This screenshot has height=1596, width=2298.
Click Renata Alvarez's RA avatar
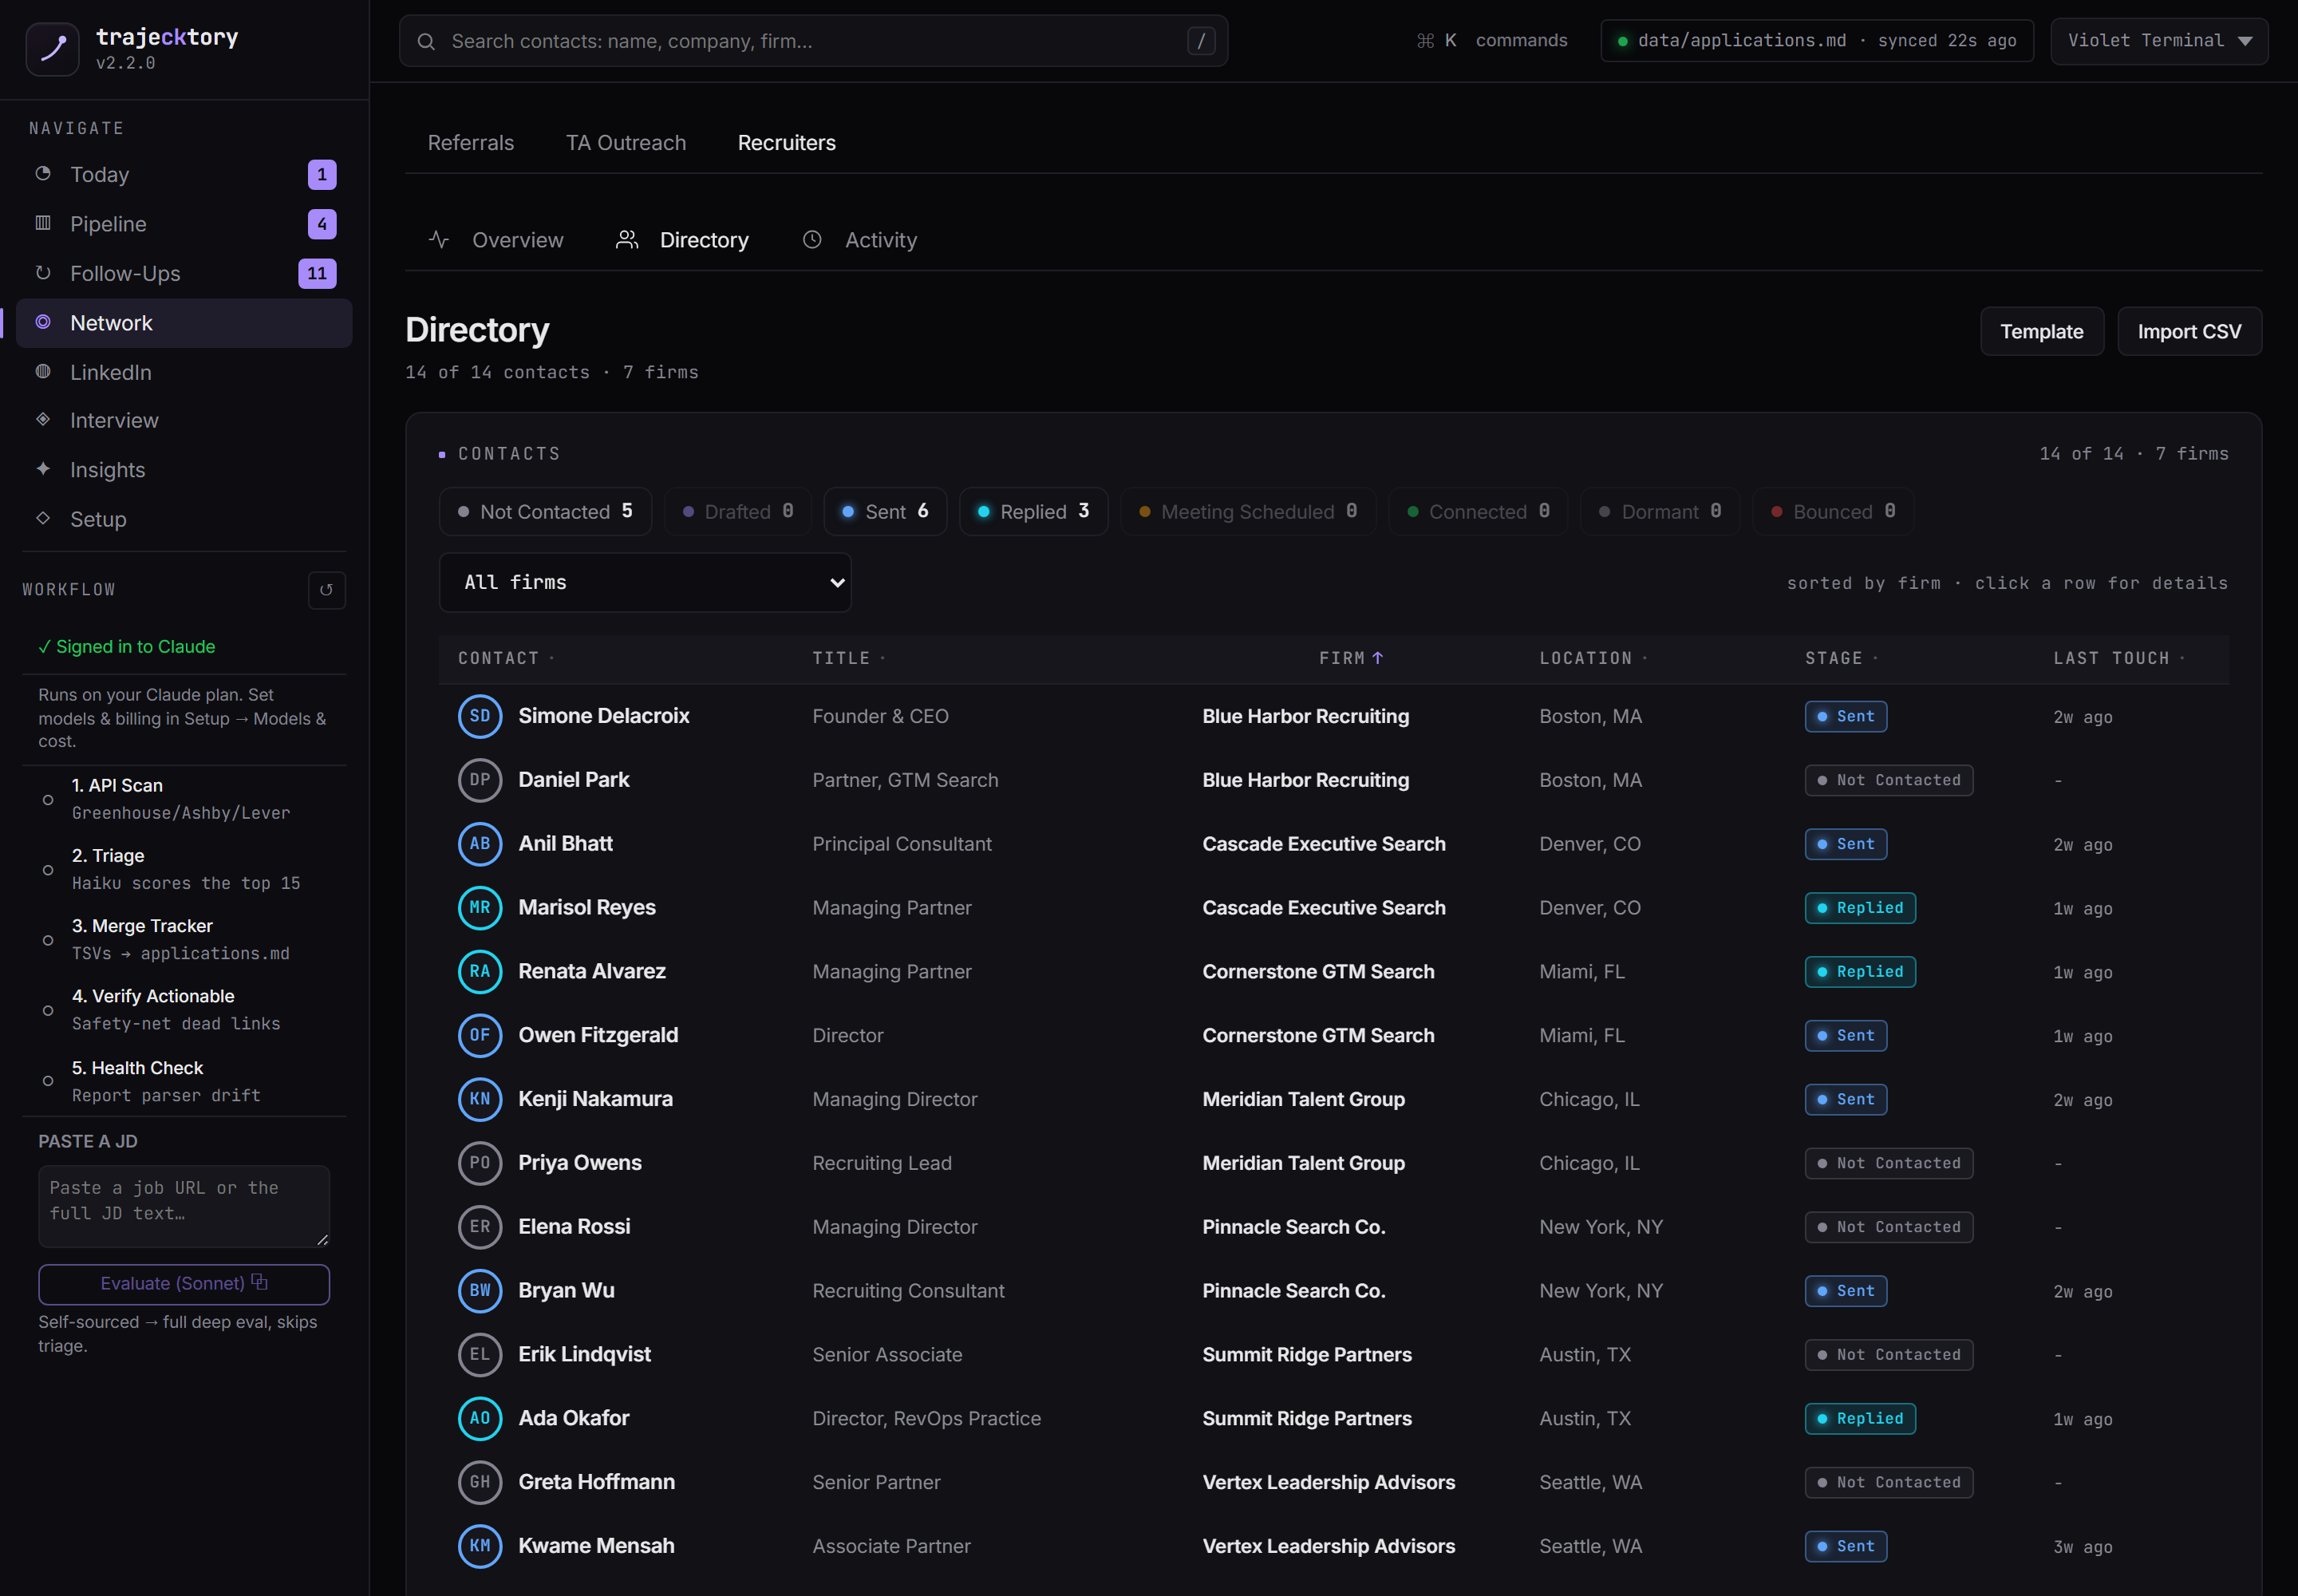pos(480,971)
